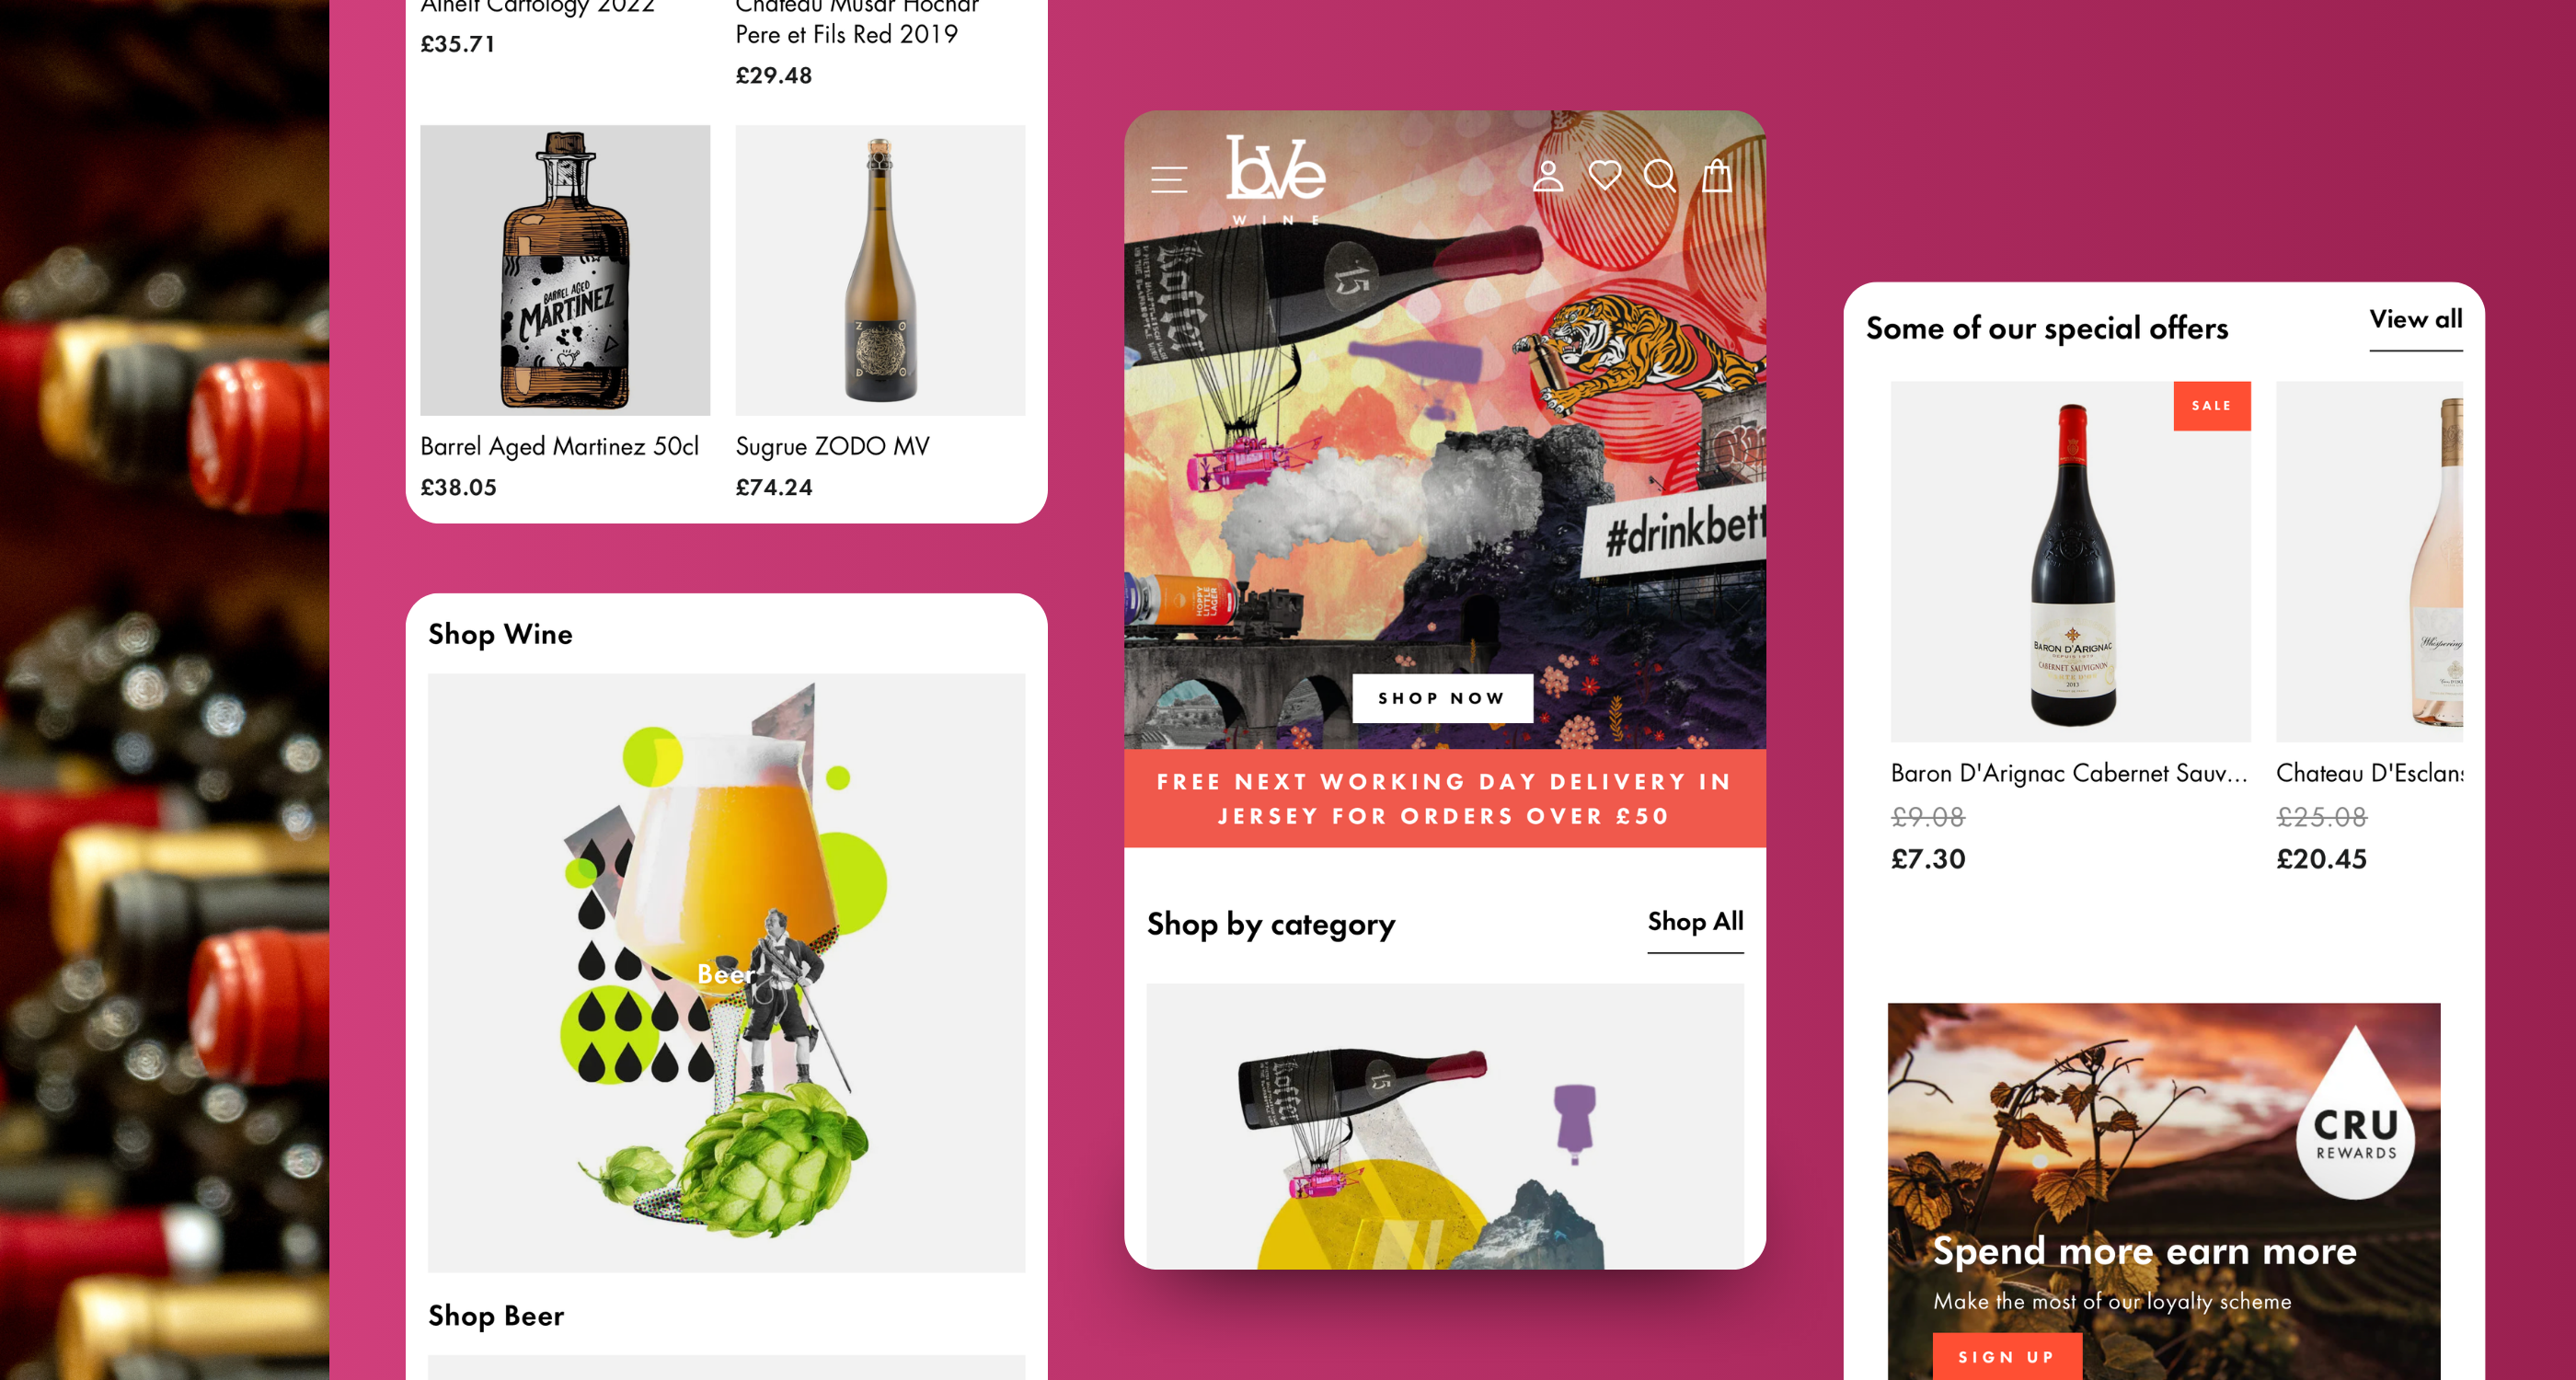Select the Baron D'Arignac Cabernet bottle image
The width and height of the screenshot is (2576, 1380).
coord(2070,561)
